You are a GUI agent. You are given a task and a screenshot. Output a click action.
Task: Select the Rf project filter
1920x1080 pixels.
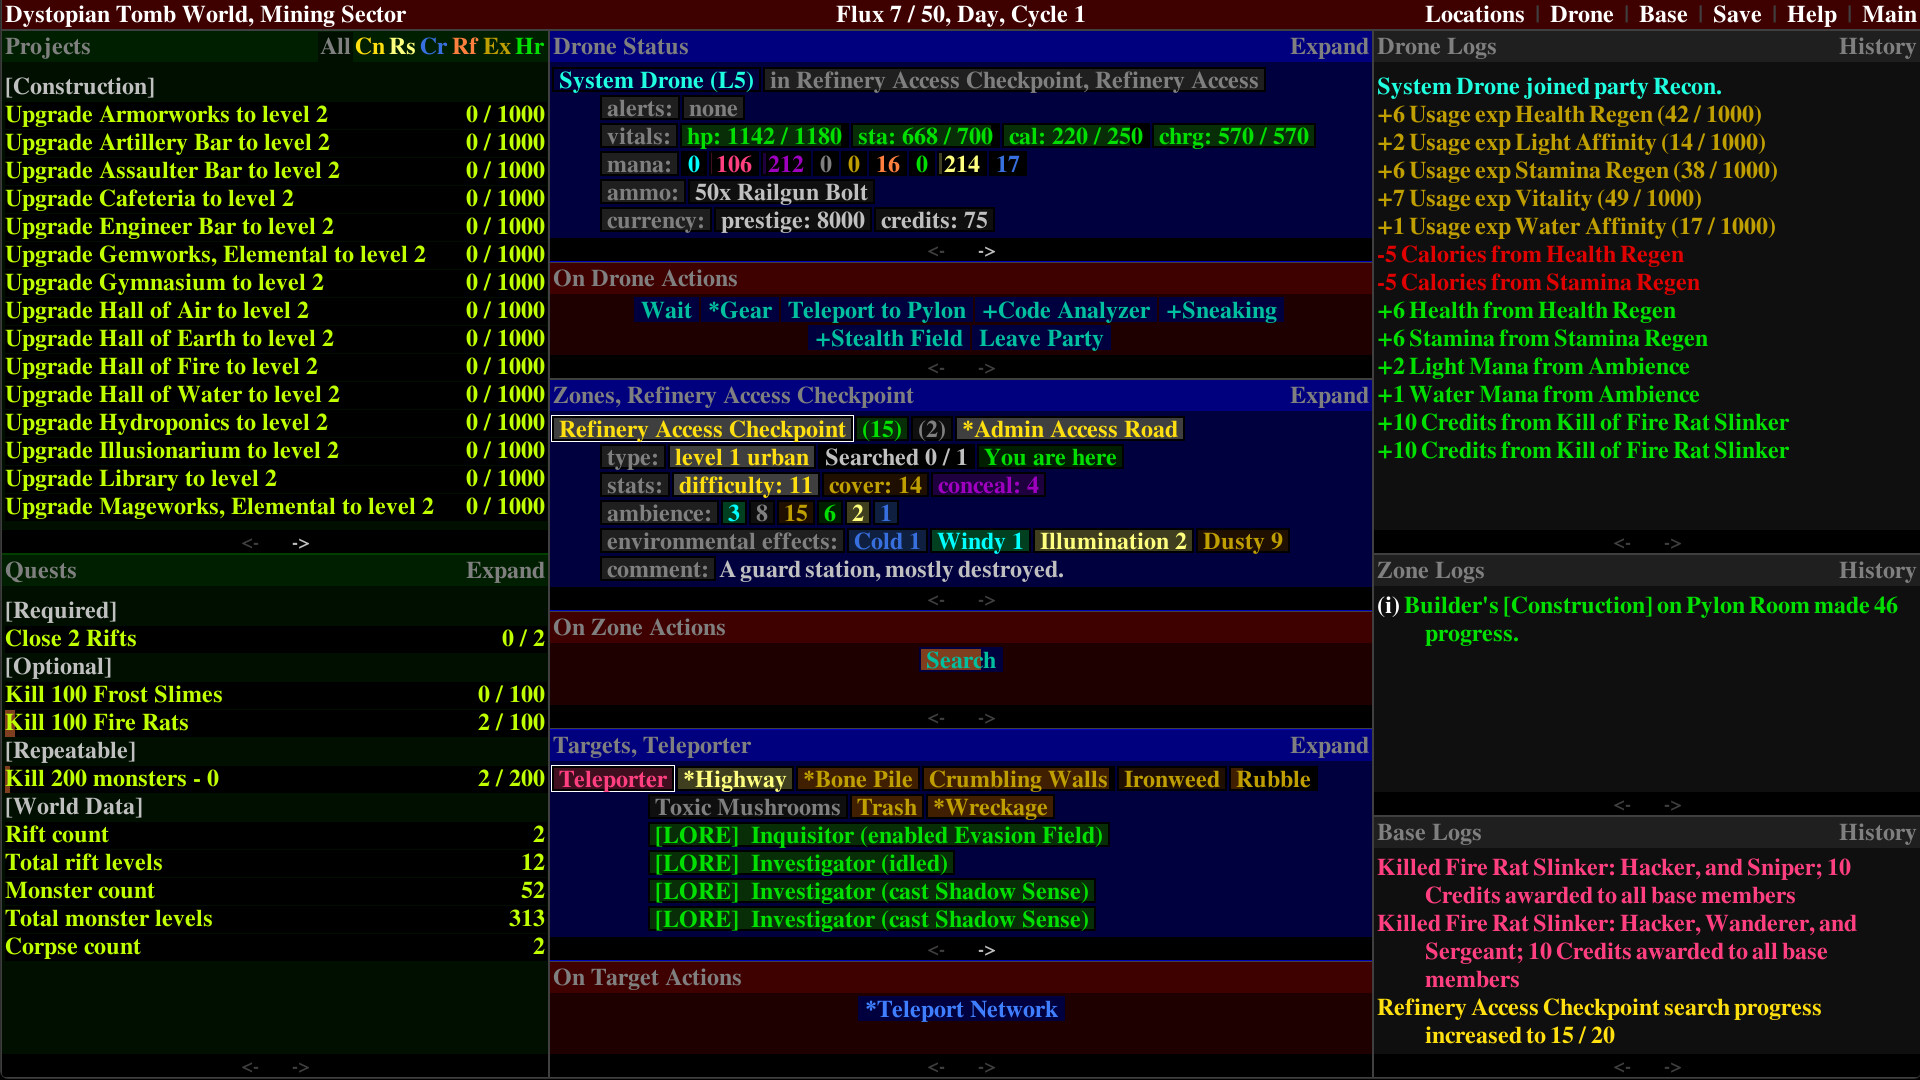tap(464, 46)
